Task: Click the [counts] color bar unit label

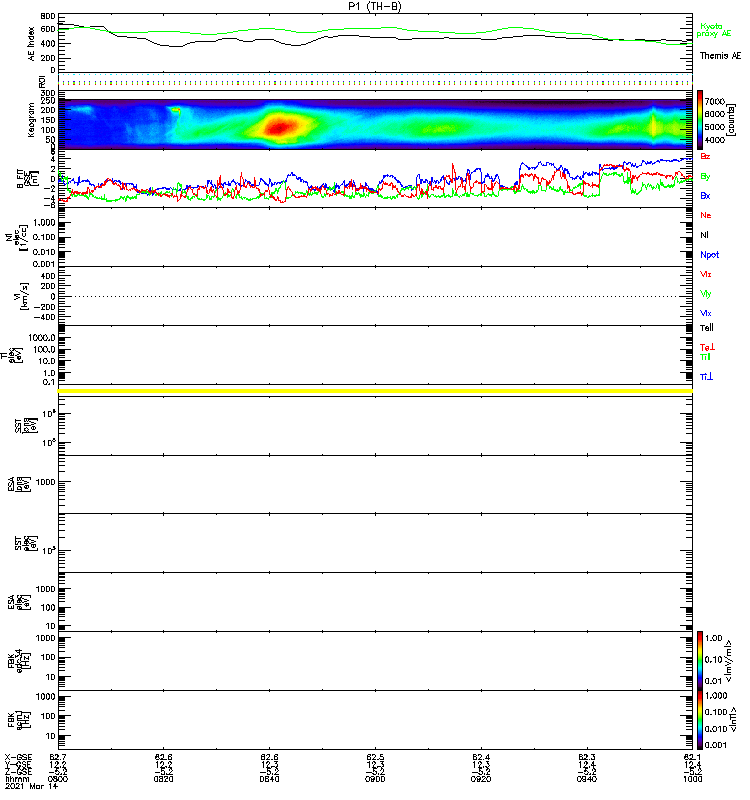Action: [x=731, y=119]
